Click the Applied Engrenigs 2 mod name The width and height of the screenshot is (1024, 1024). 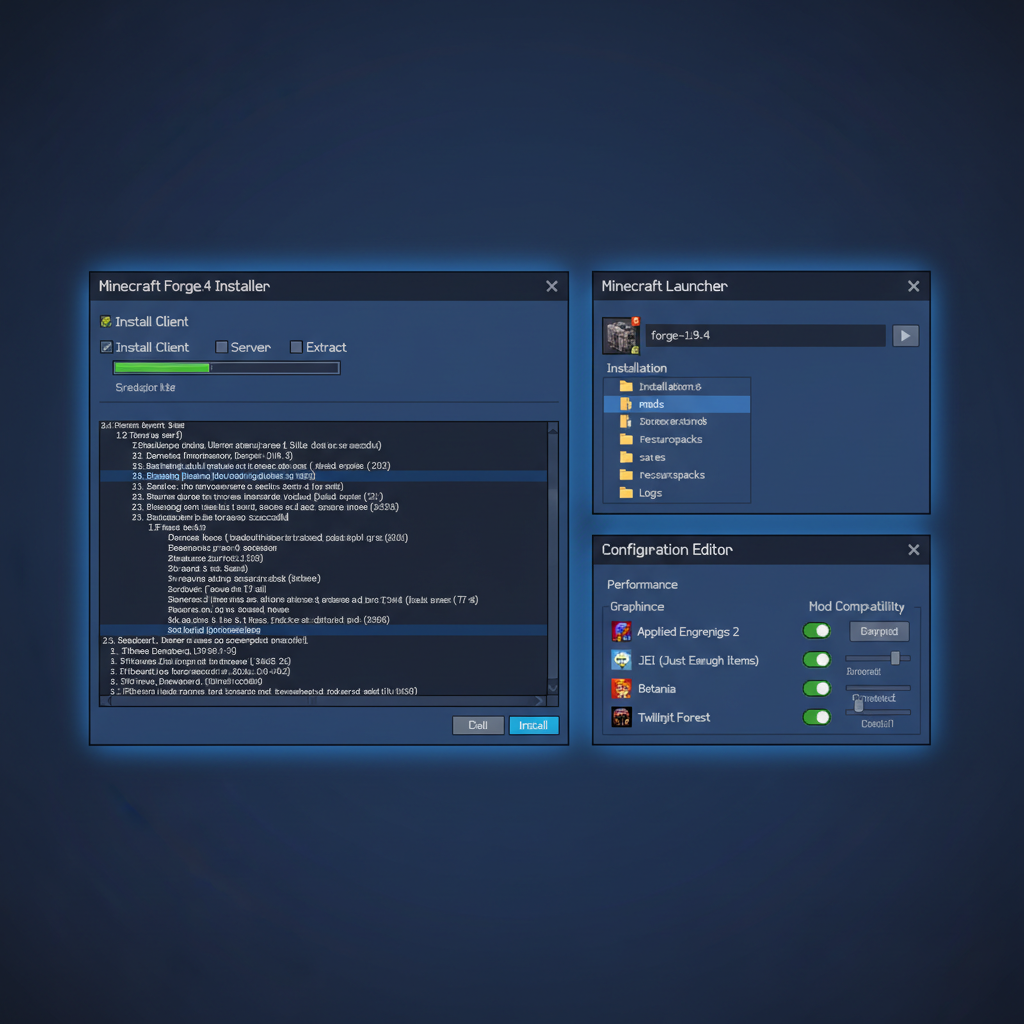point(688,632)
